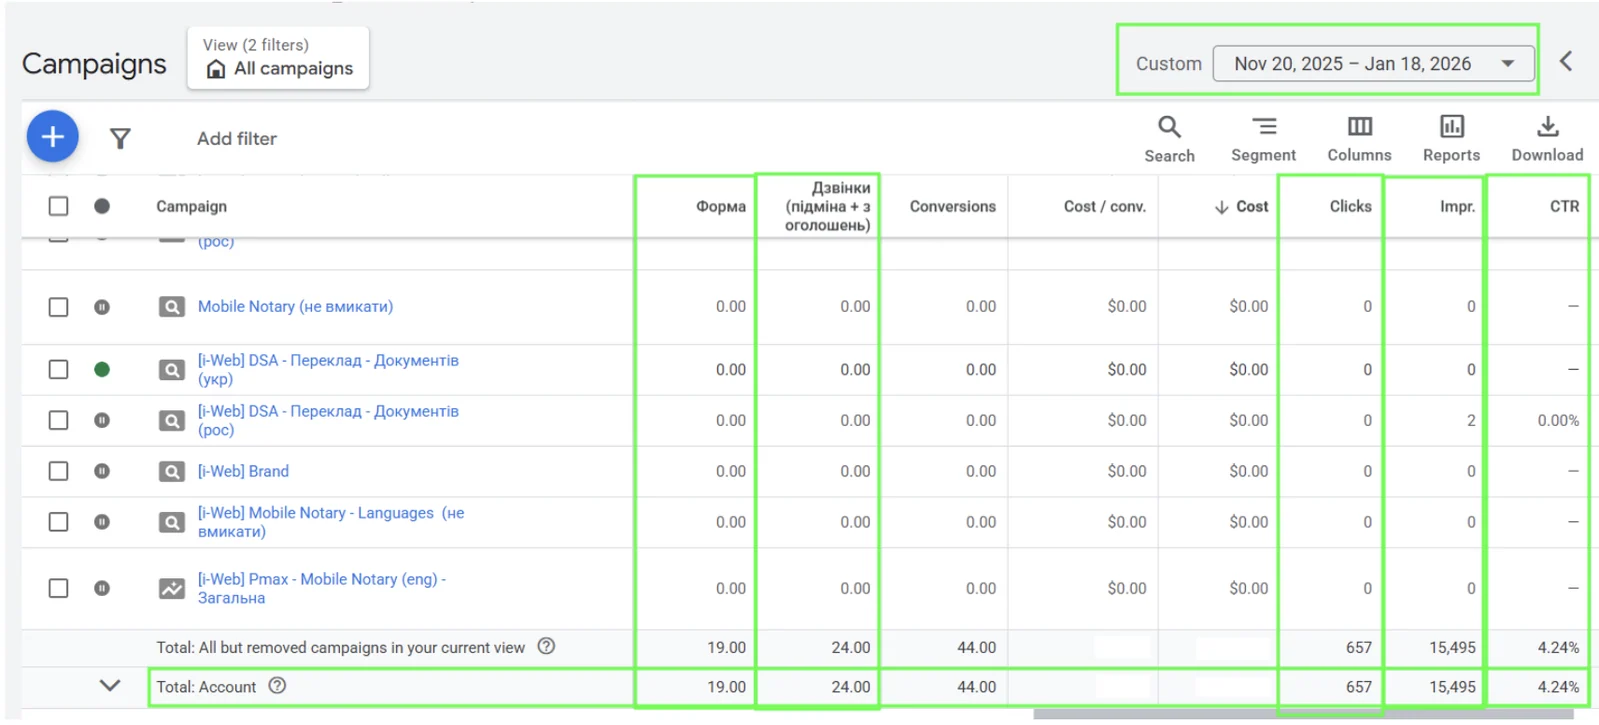1599x725 pixels.
Task: Sort by the Impr. column header
Action: (1457, 207)
